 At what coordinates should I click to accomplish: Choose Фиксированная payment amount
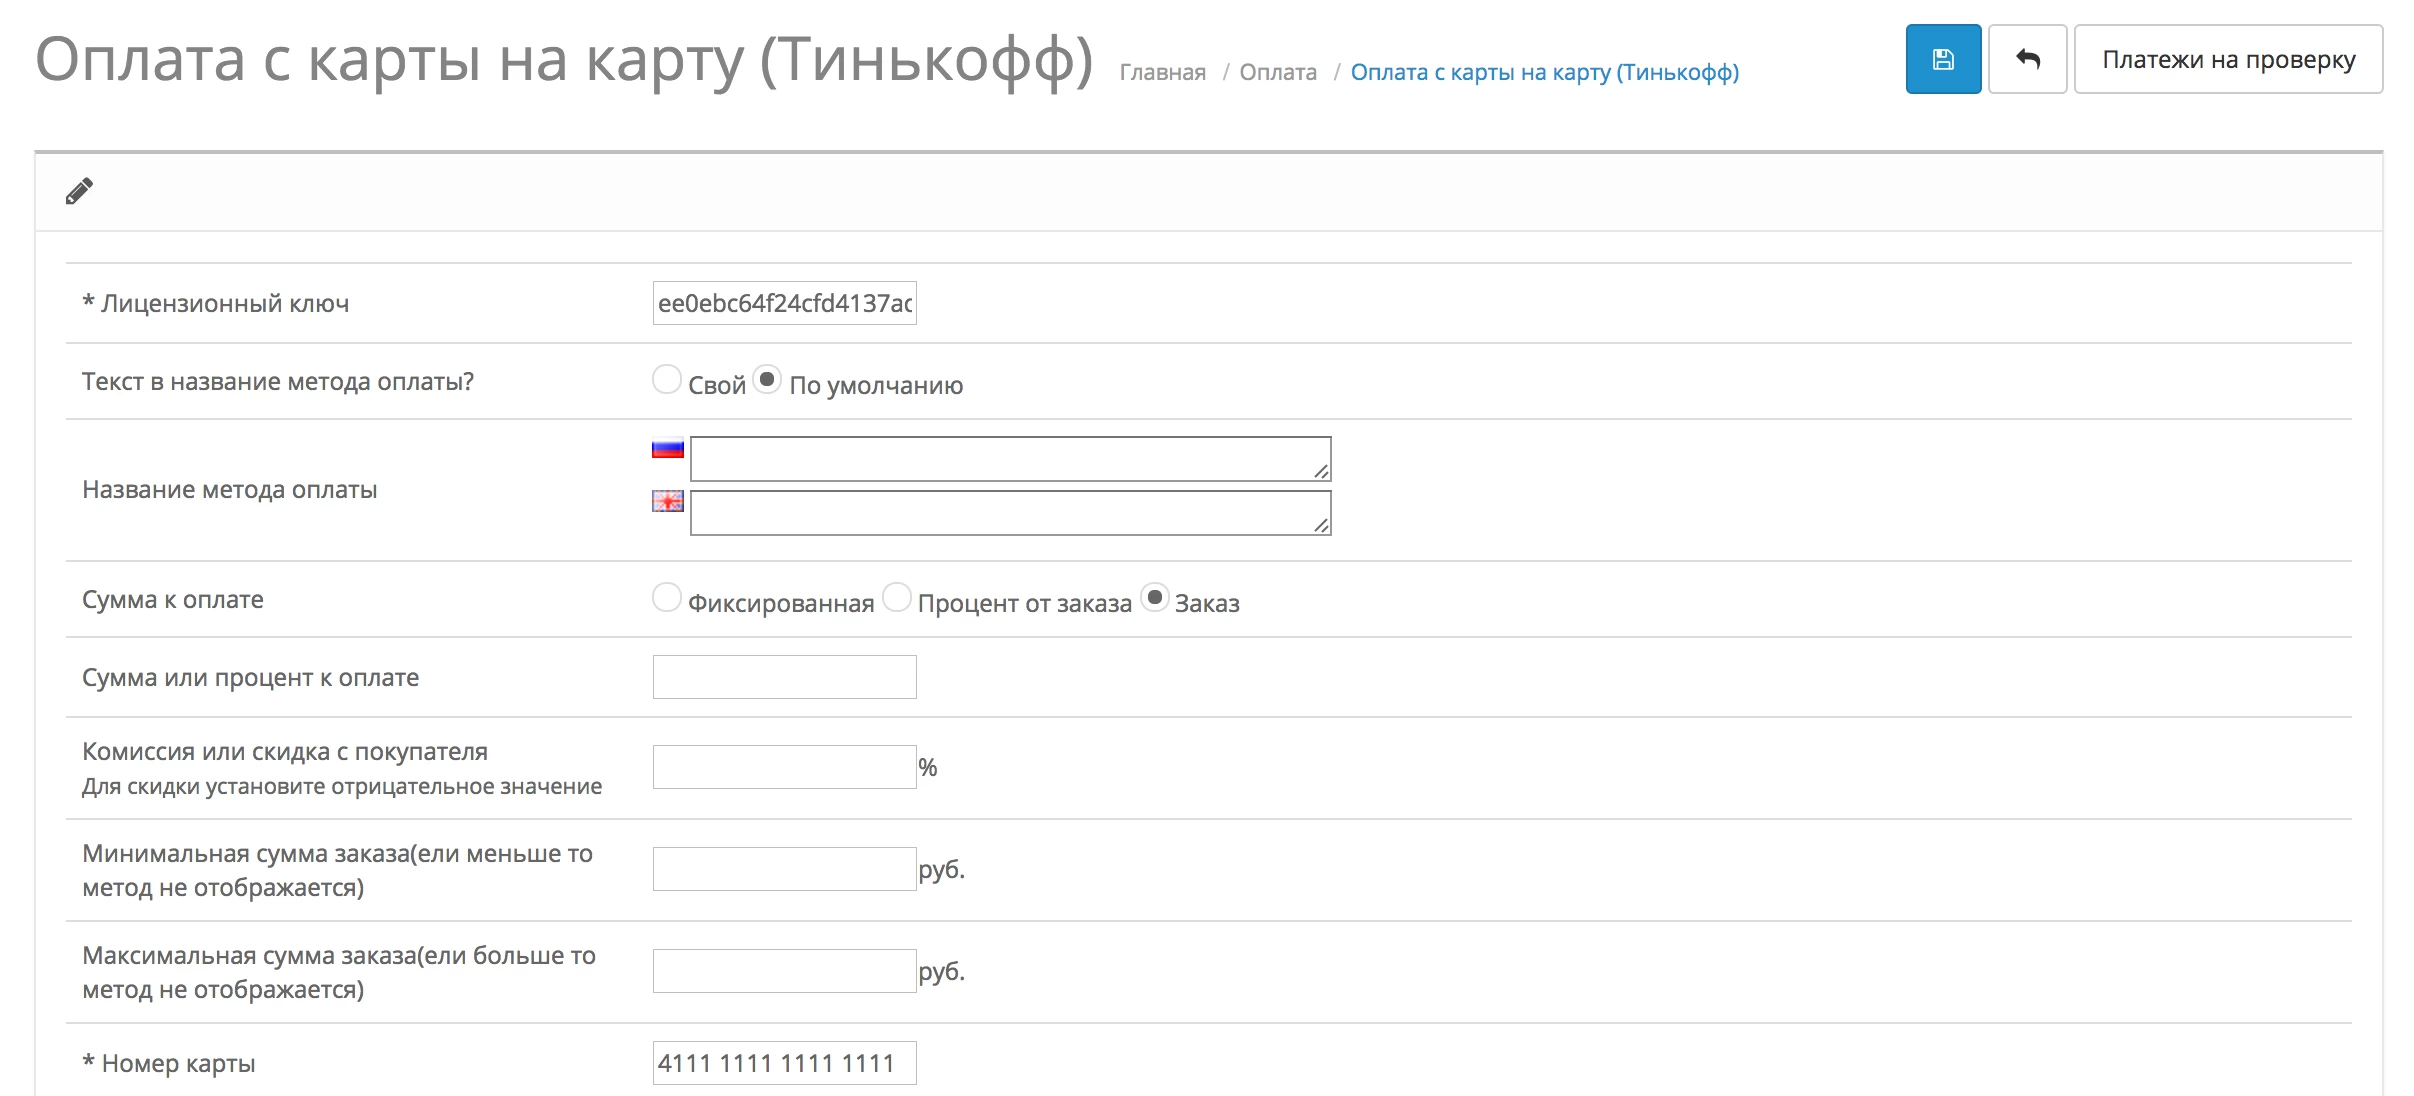coord(666,597)
